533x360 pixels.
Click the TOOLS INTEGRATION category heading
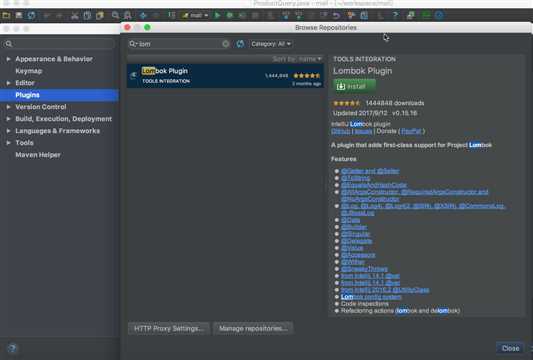(364, 59)
